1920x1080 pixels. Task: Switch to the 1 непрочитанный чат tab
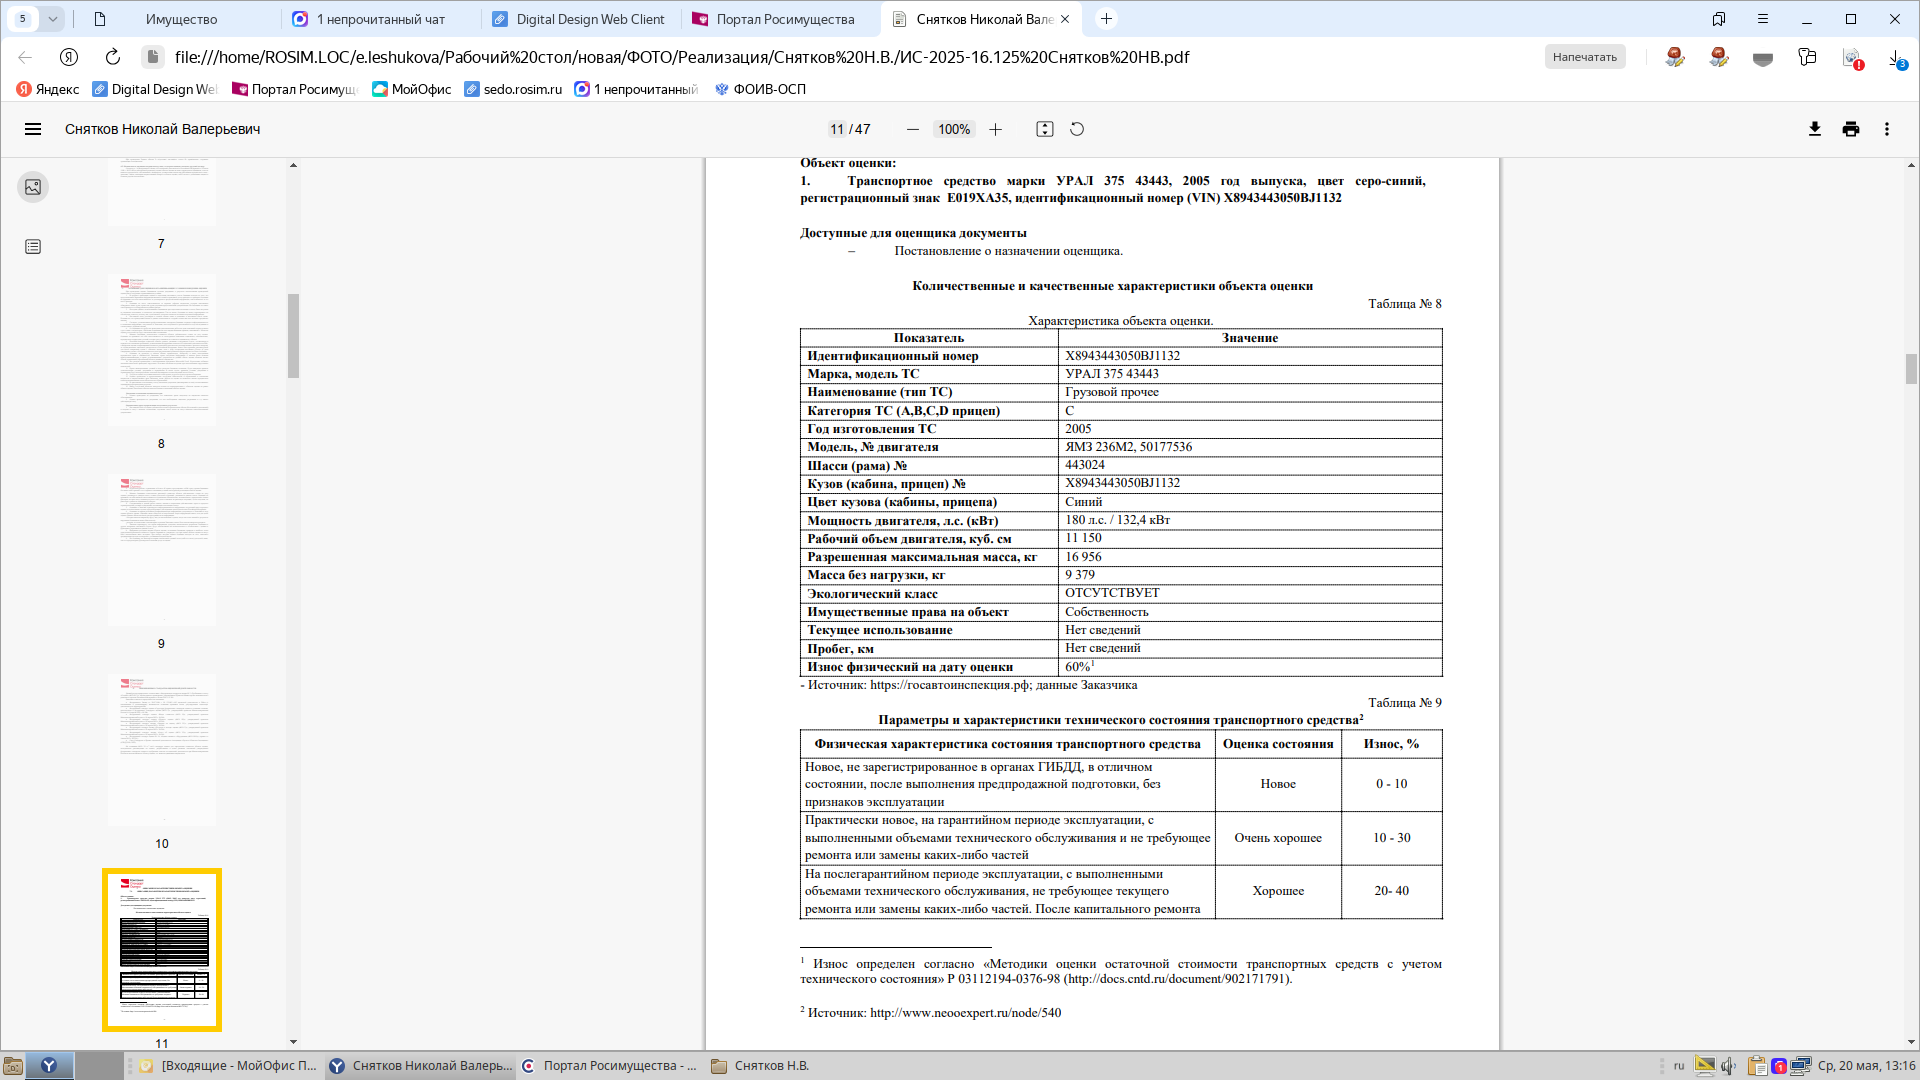(381, 19)
